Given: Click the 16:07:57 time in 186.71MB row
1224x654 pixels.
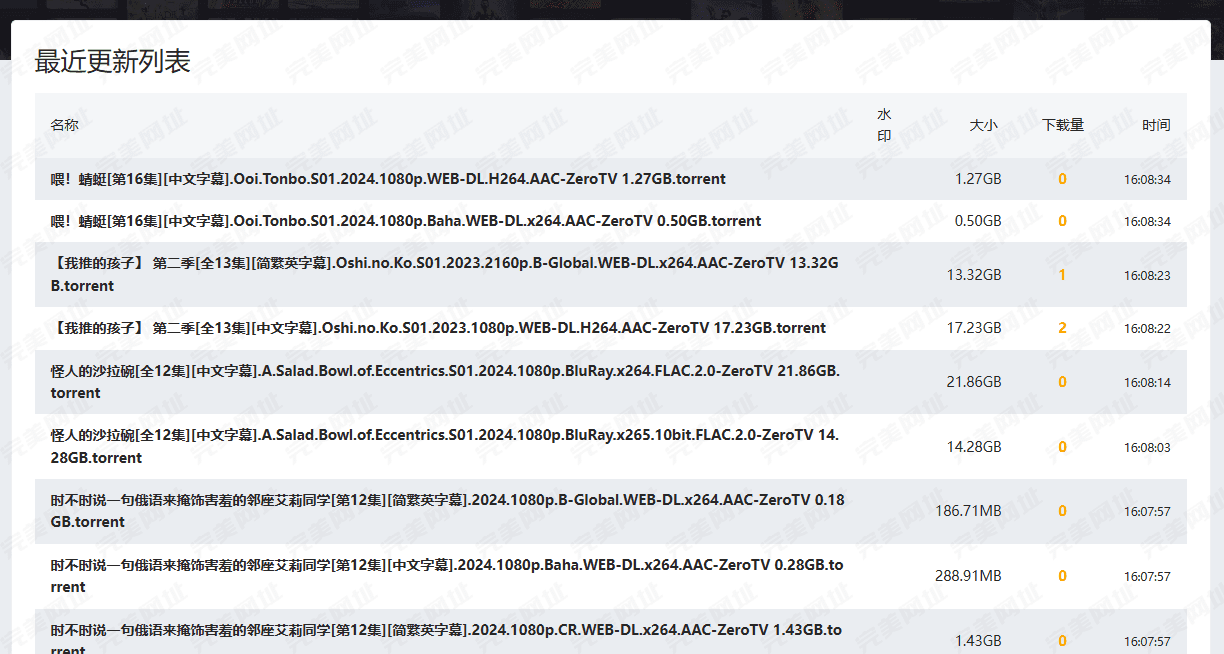Looking at the screenshot, I should pos(1147,512).
